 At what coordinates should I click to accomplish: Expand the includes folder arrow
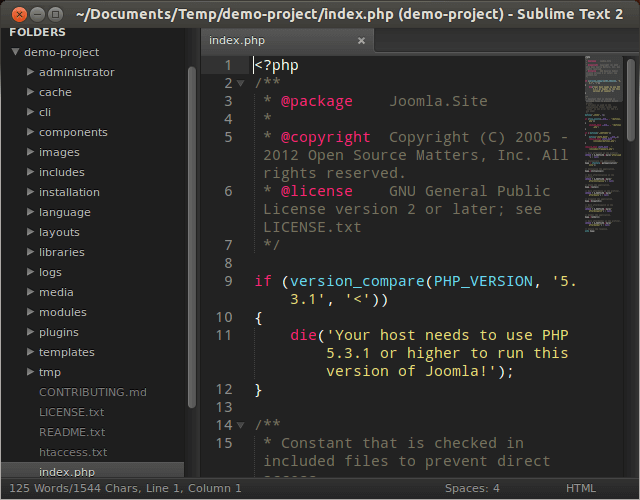coord(30,172)
